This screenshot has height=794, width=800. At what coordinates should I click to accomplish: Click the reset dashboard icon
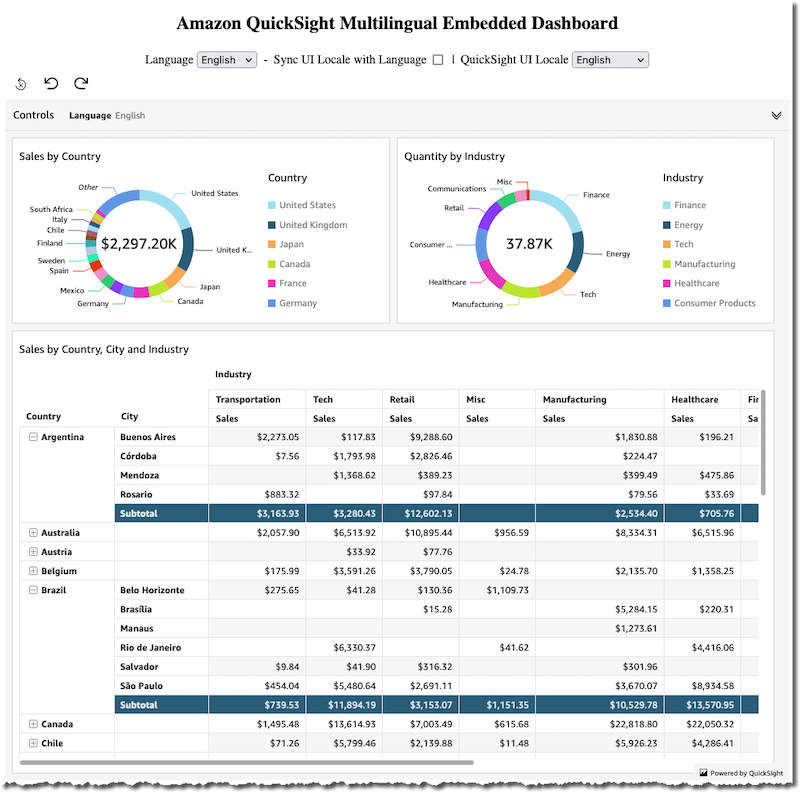[21, 84]
